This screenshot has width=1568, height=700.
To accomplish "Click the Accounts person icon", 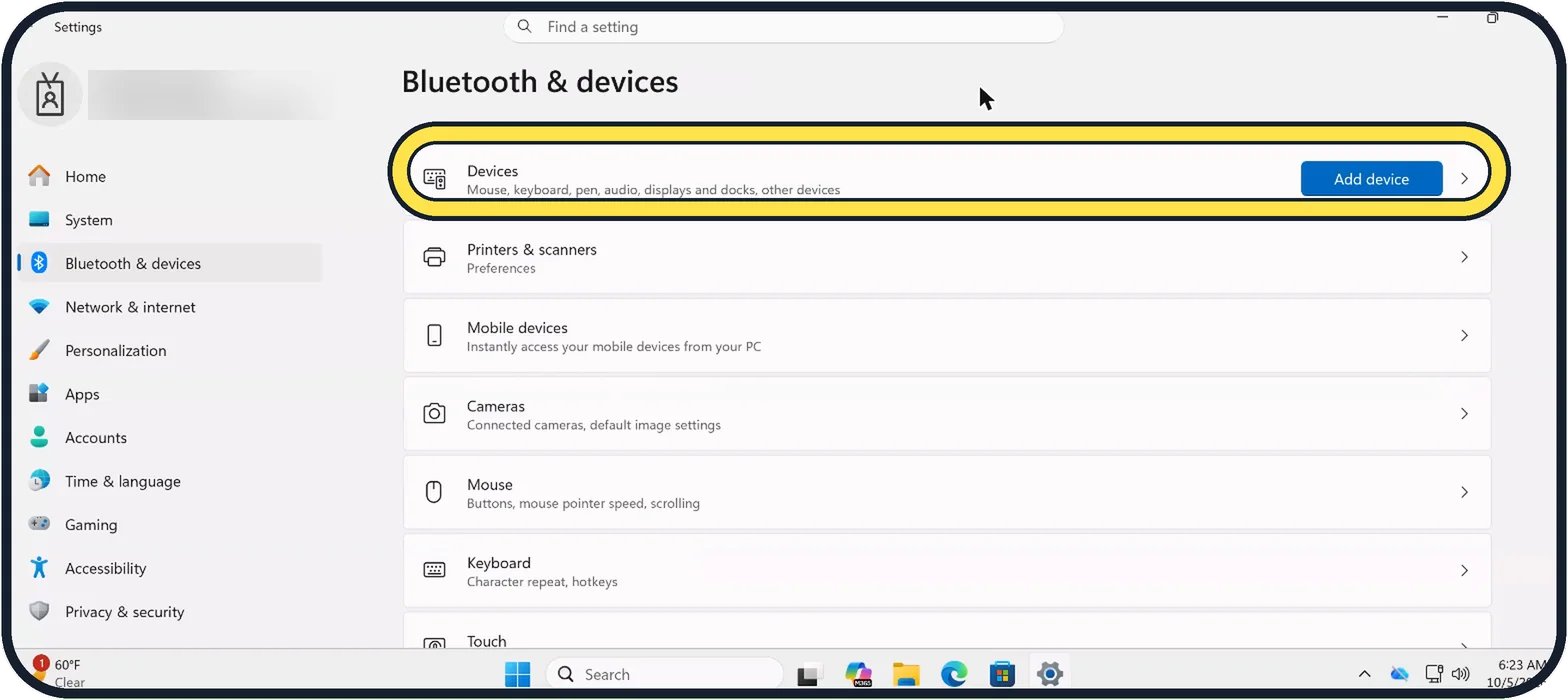I will (39, 437).
